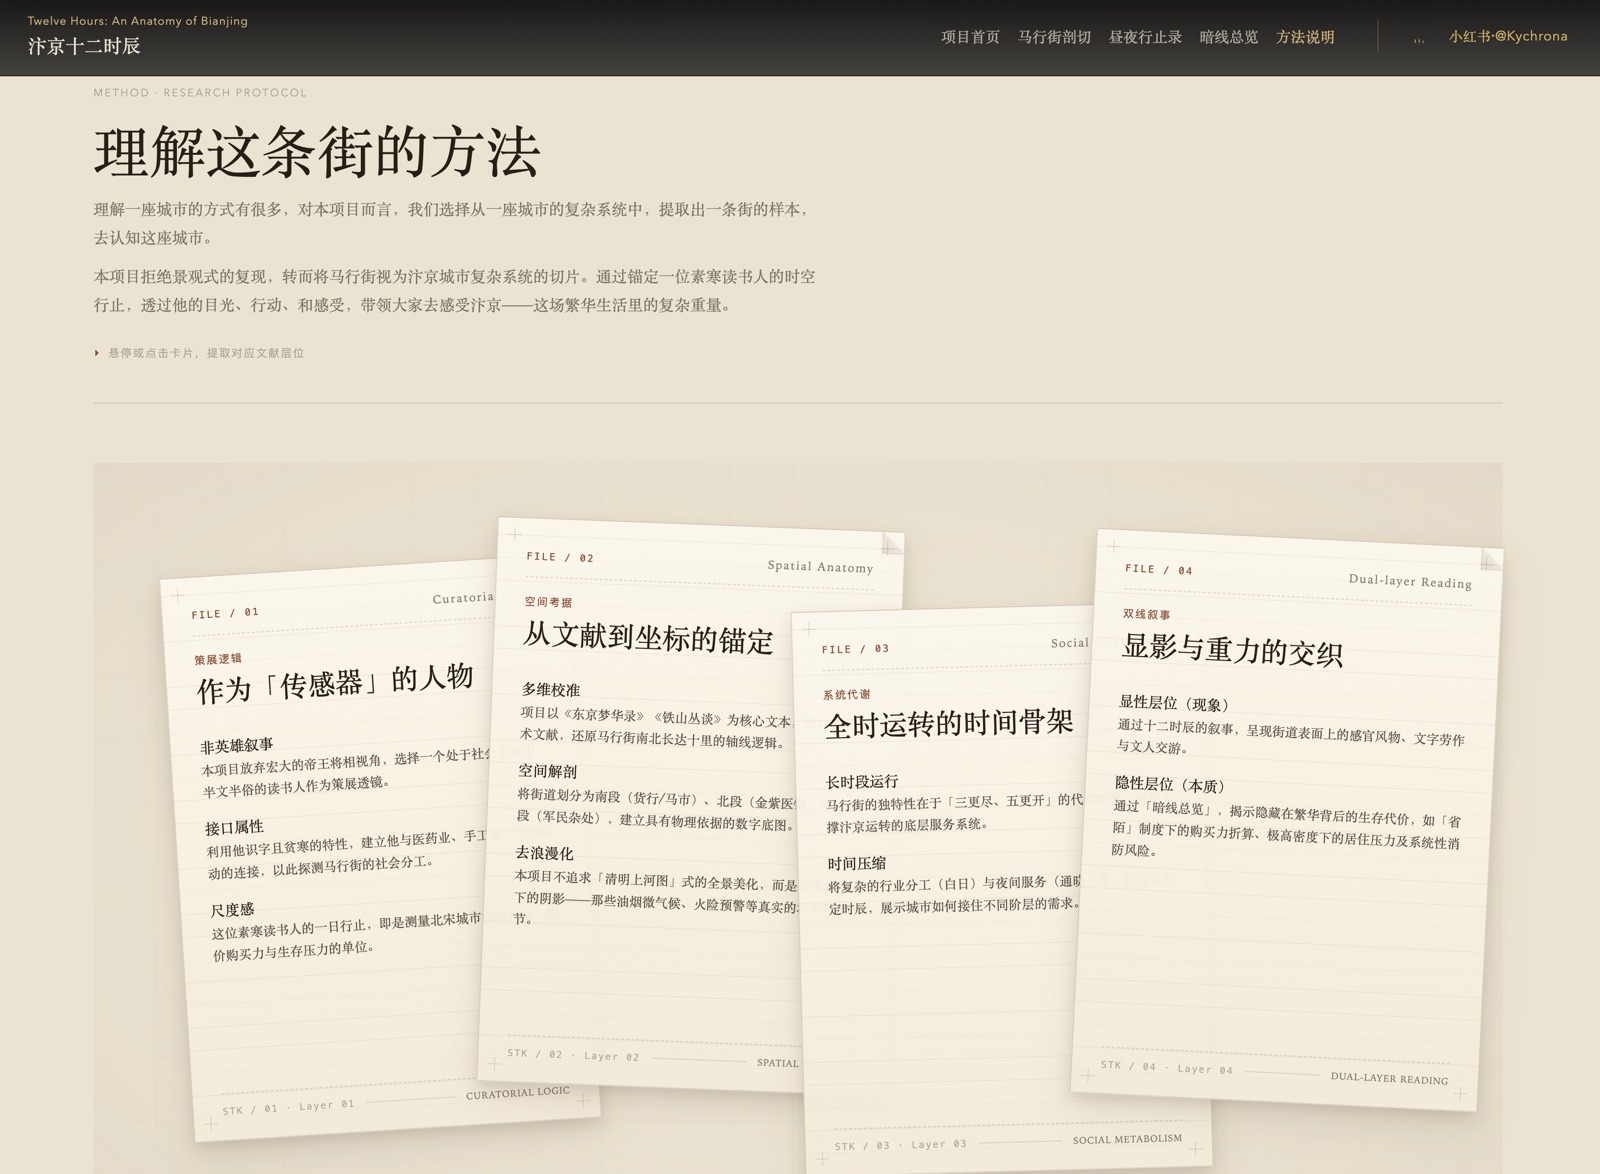1600x1174 pixels.
Task: Click the 非英雄叙事 subheading
Action: coord(237,745)
